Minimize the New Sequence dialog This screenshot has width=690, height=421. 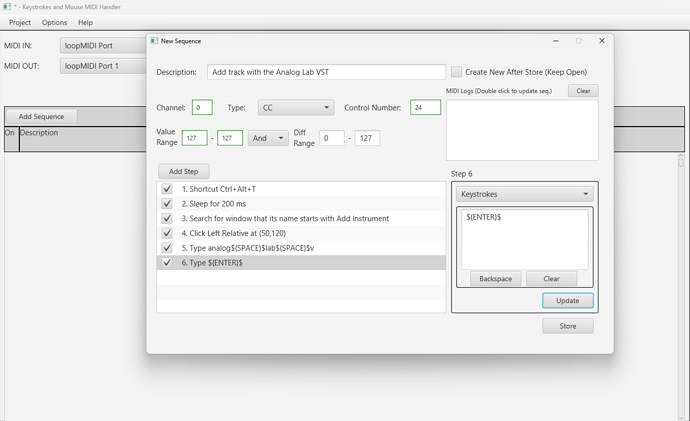556,41
